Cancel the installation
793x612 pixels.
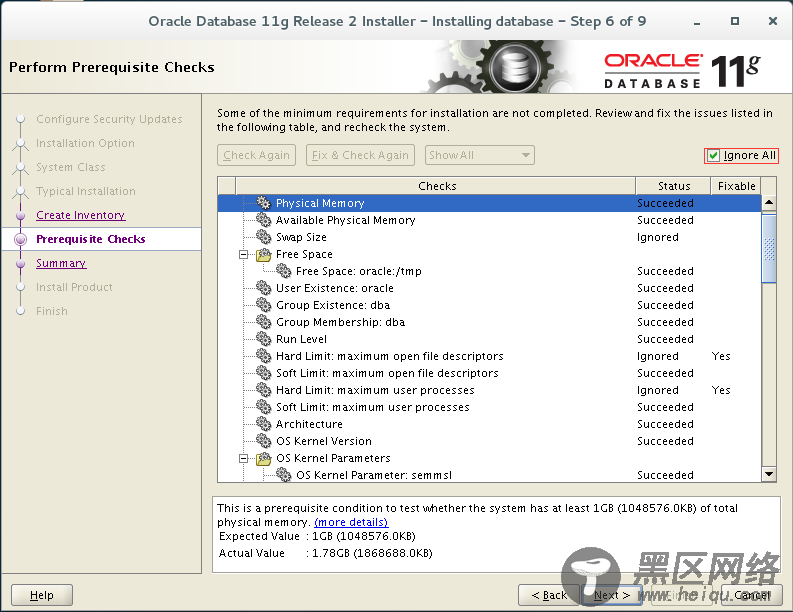(752, 595)
